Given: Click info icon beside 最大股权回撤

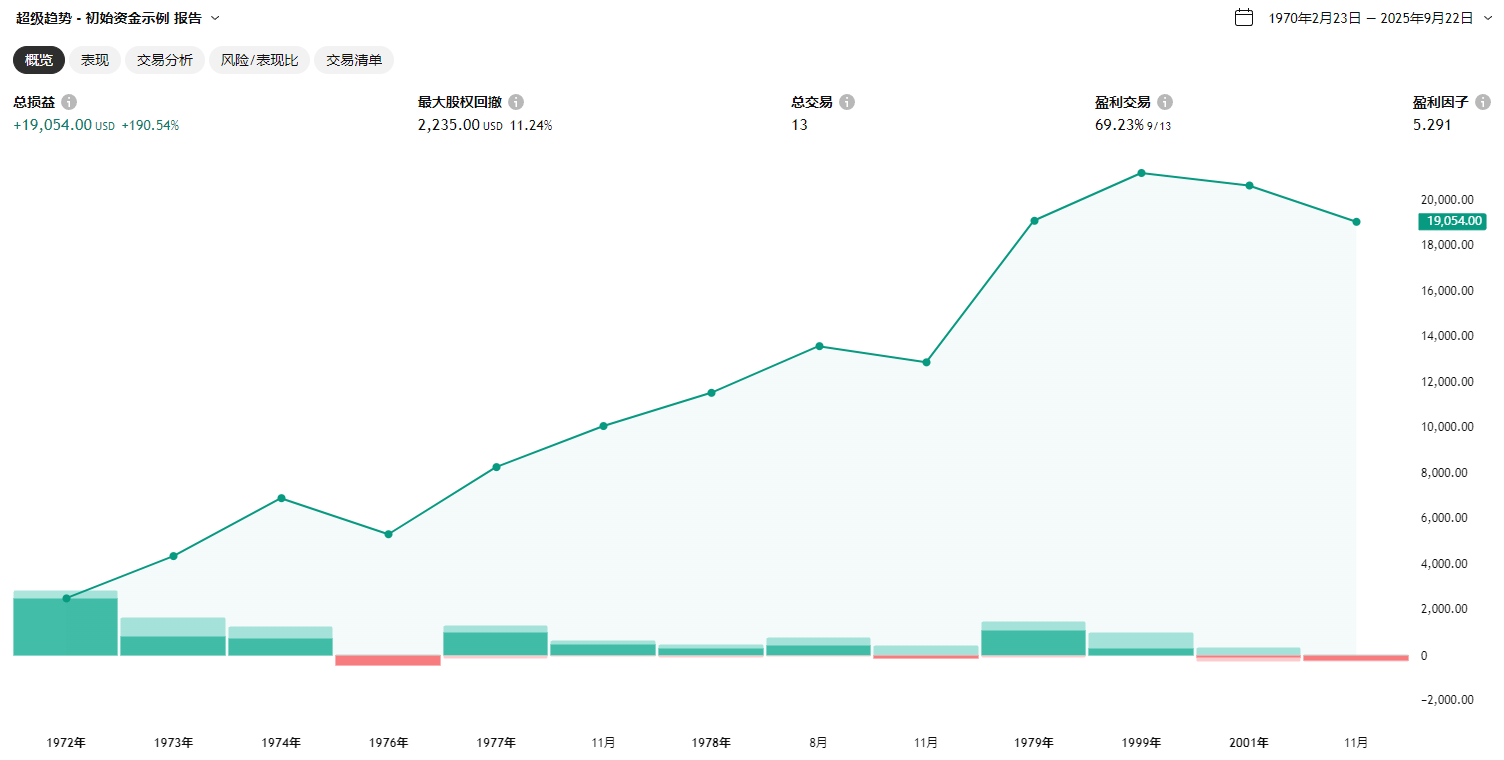Looking at the screenshot, I should pos(516,102).
